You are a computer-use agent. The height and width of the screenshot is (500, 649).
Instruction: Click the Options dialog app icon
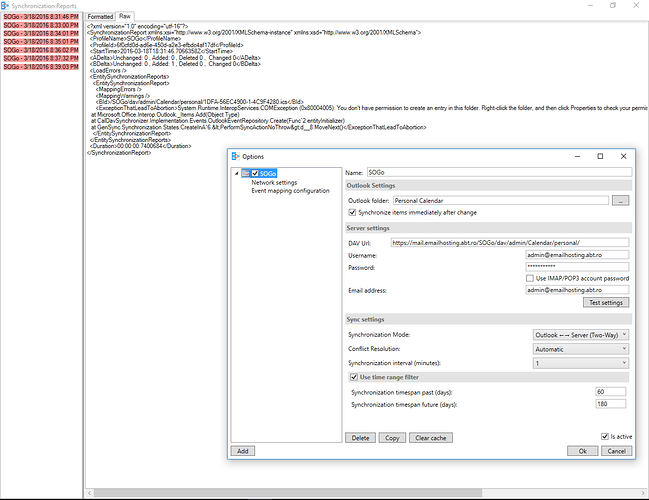coord(236,156)
